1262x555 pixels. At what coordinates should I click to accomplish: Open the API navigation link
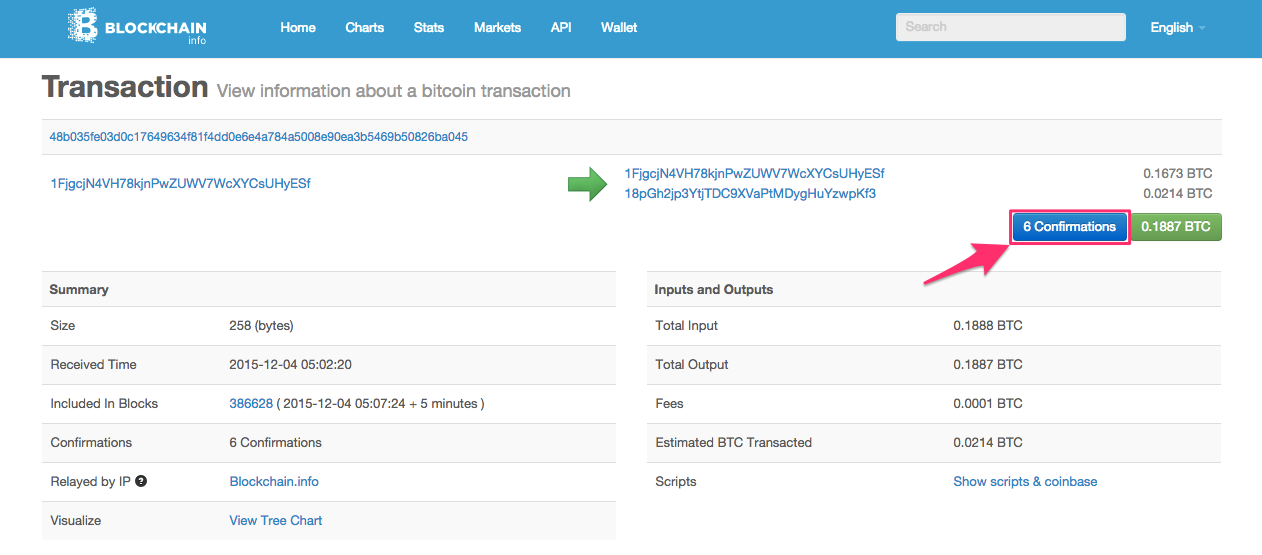(561, 28)
